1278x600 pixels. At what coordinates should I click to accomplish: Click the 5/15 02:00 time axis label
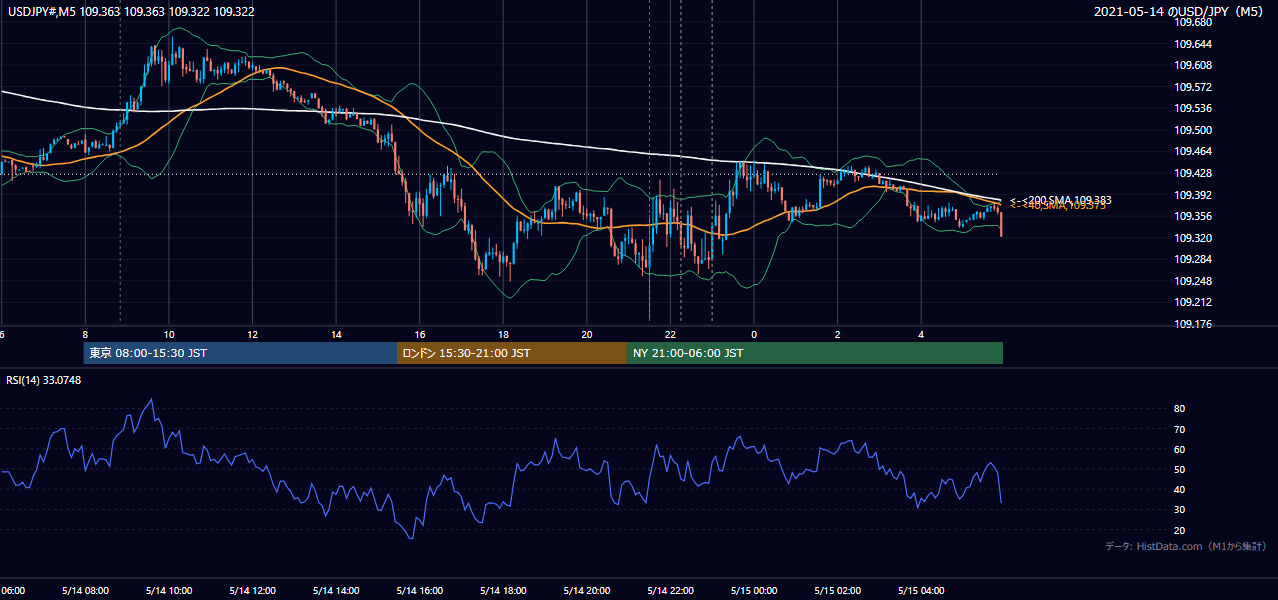pos(838,590)
